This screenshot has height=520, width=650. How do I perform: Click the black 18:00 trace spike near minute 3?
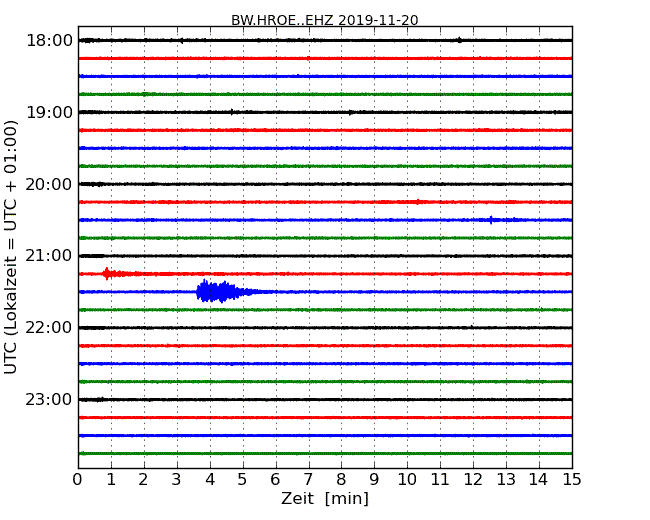pyautogui.click(x=181, y=41)
